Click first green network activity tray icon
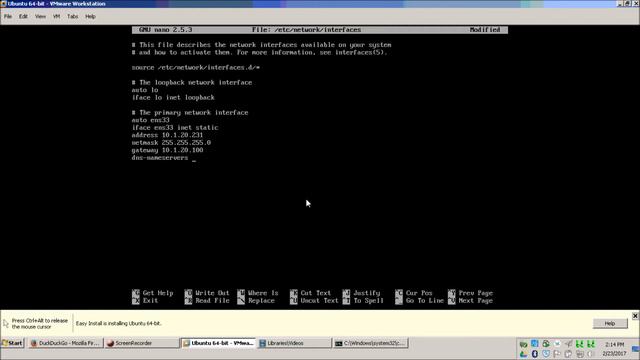Viewport: 640px width, 360px height. (x=579, y=344)
